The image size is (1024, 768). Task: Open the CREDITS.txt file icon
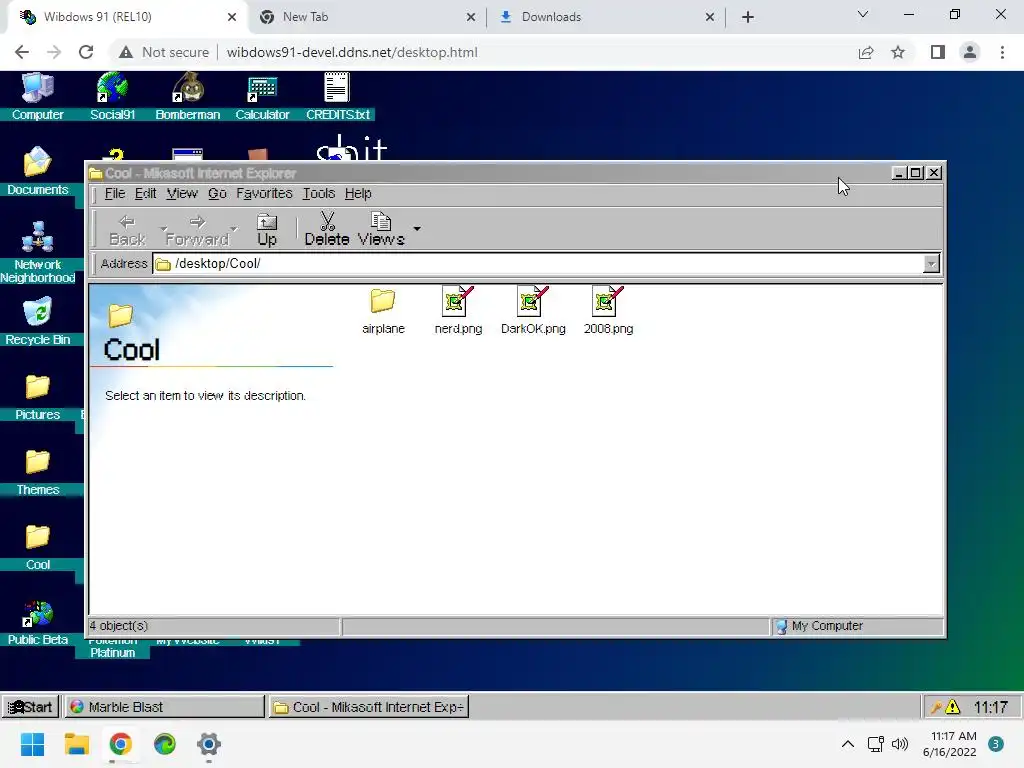pyautogui.click(x=338, y=95)
